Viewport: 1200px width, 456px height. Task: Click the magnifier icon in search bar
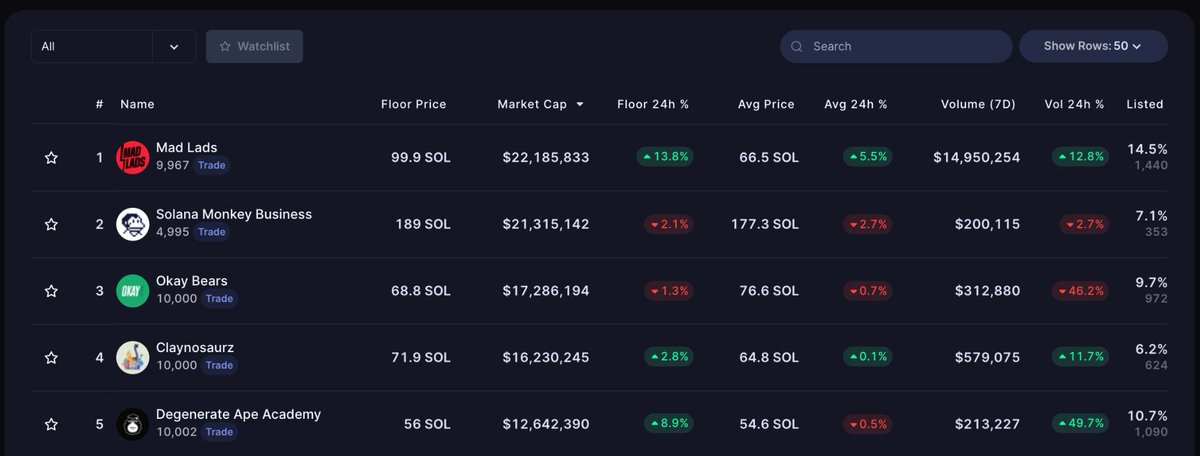pyautogui.click(x=797, y=46)
